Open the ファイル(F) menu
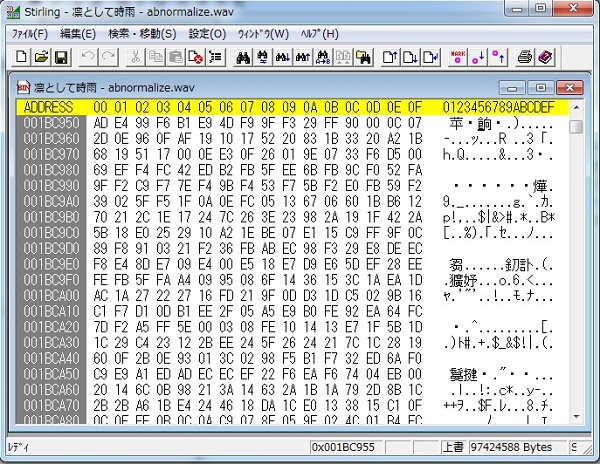Image resolution: width=600 pixels, height=464 pixels. pyautogui.click(x=30, y=33)
